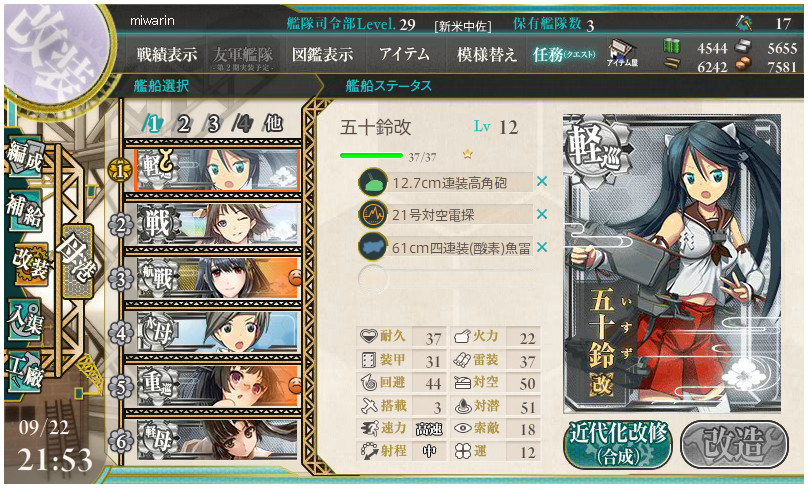Image resolution: width=808 pixels, height=488 pixels.
Task: Select the battleship in slot 2
Action: pos(217,224)
